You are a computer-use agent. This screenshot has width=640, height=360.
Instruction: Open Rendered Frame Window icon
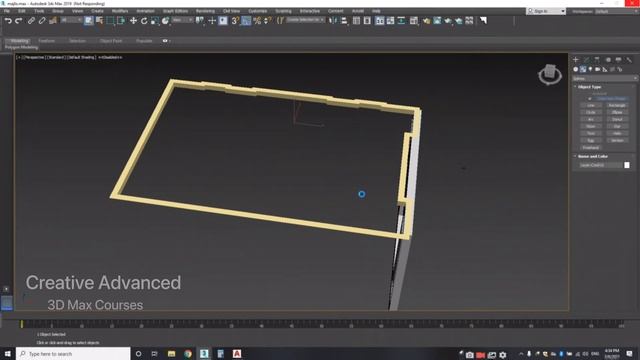[437, 21]
